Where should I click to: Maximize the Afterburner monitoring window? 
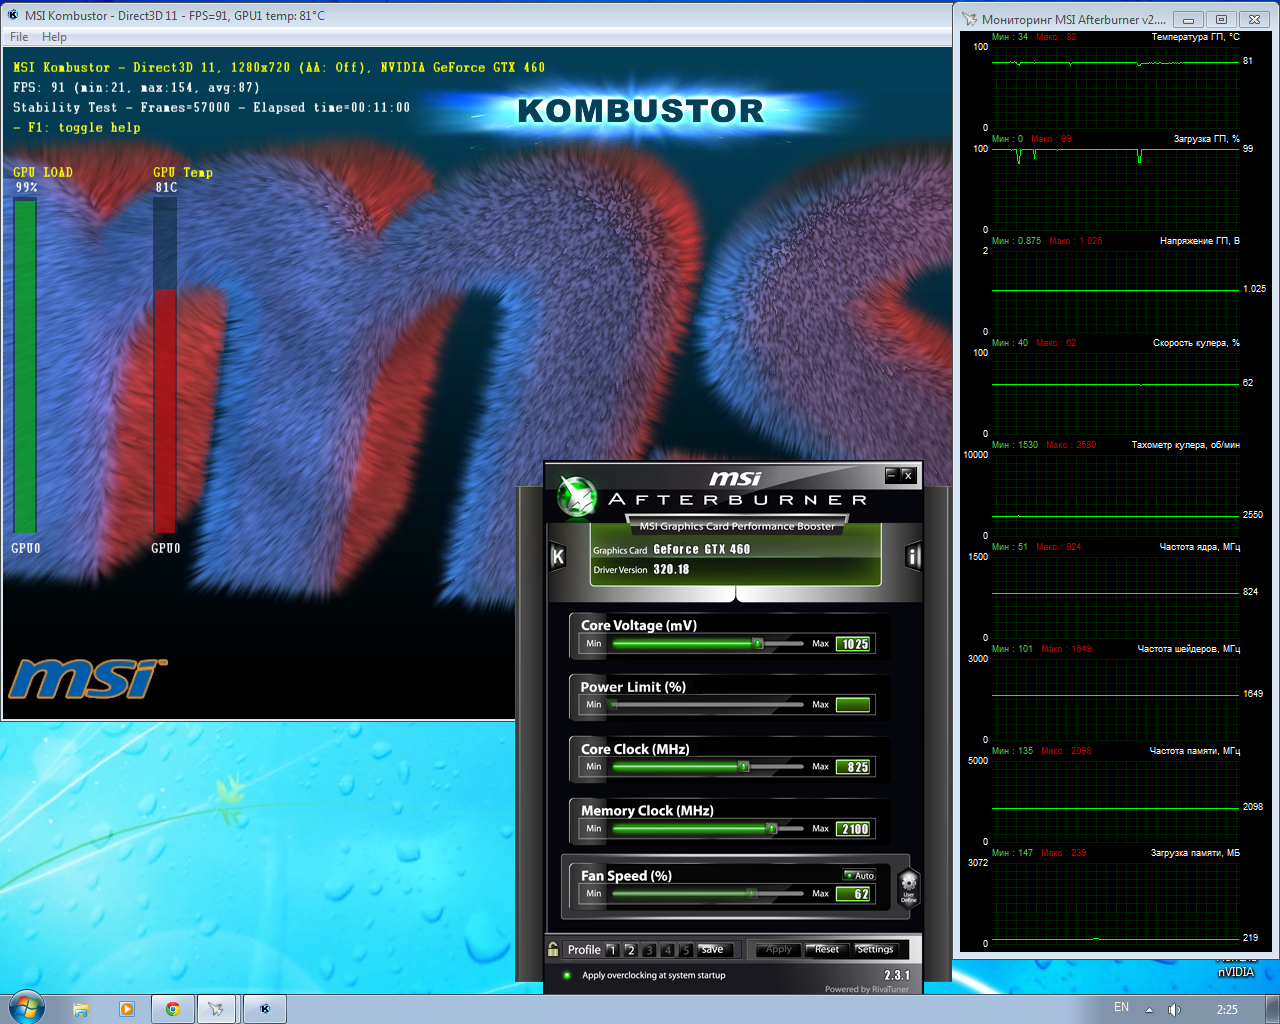click(1221, 19)
